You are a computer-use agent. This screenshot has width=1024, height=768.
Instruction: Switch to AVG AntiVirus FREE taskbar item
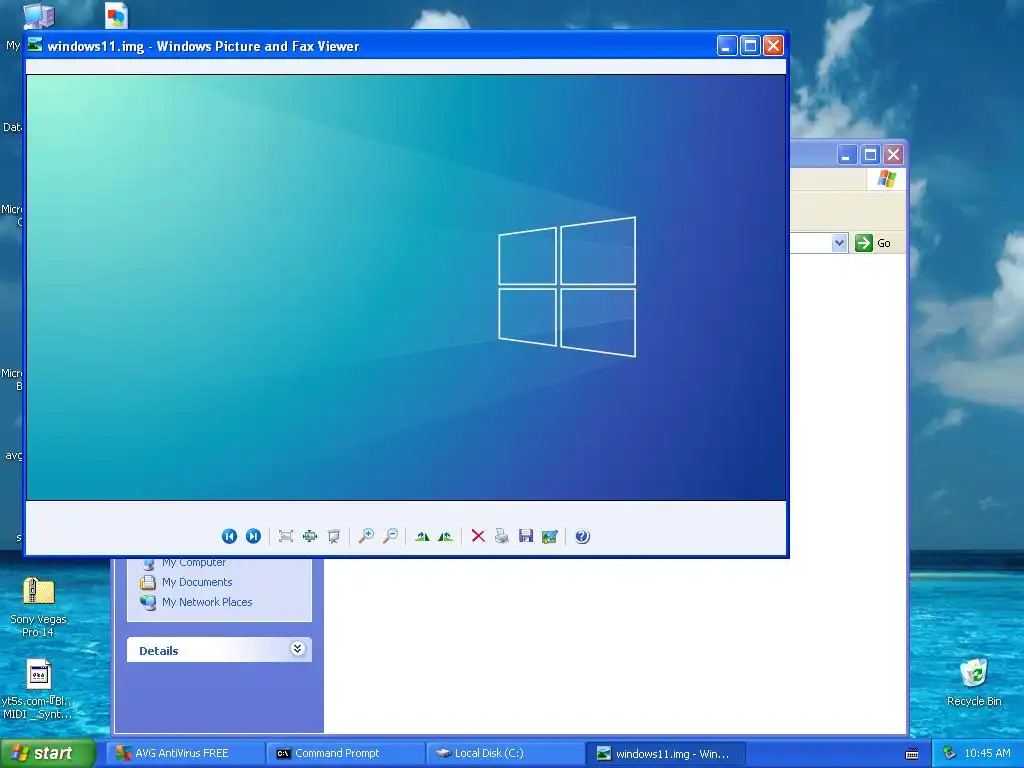coord(186,754)
